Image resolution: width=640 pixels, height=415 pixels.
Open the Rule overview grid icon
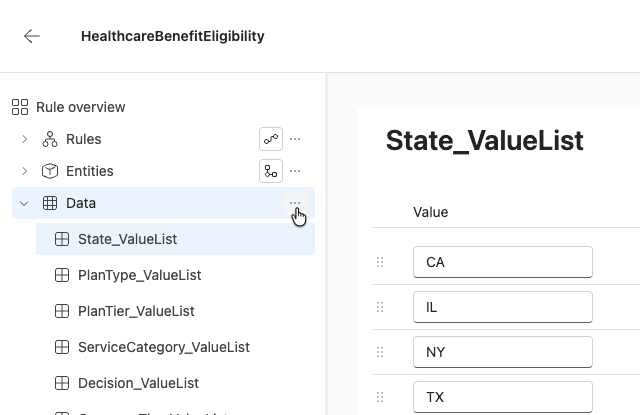[20, 107]
